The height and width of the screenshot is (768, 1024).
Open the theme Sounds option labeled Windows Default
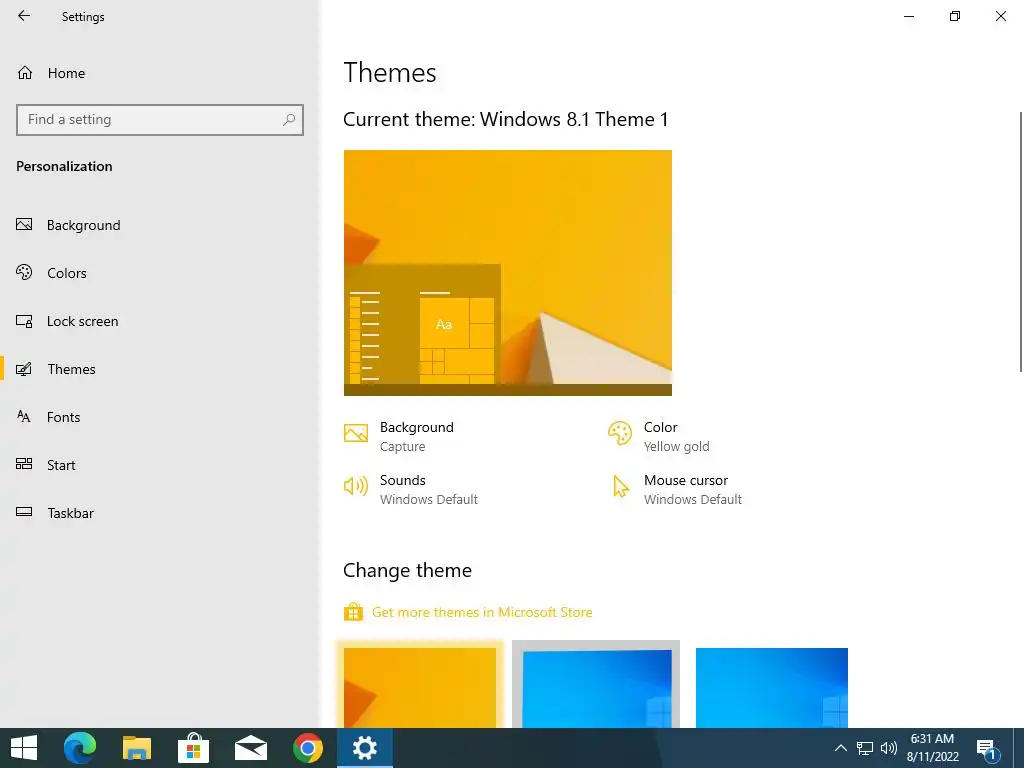click(x=411, y=489)
